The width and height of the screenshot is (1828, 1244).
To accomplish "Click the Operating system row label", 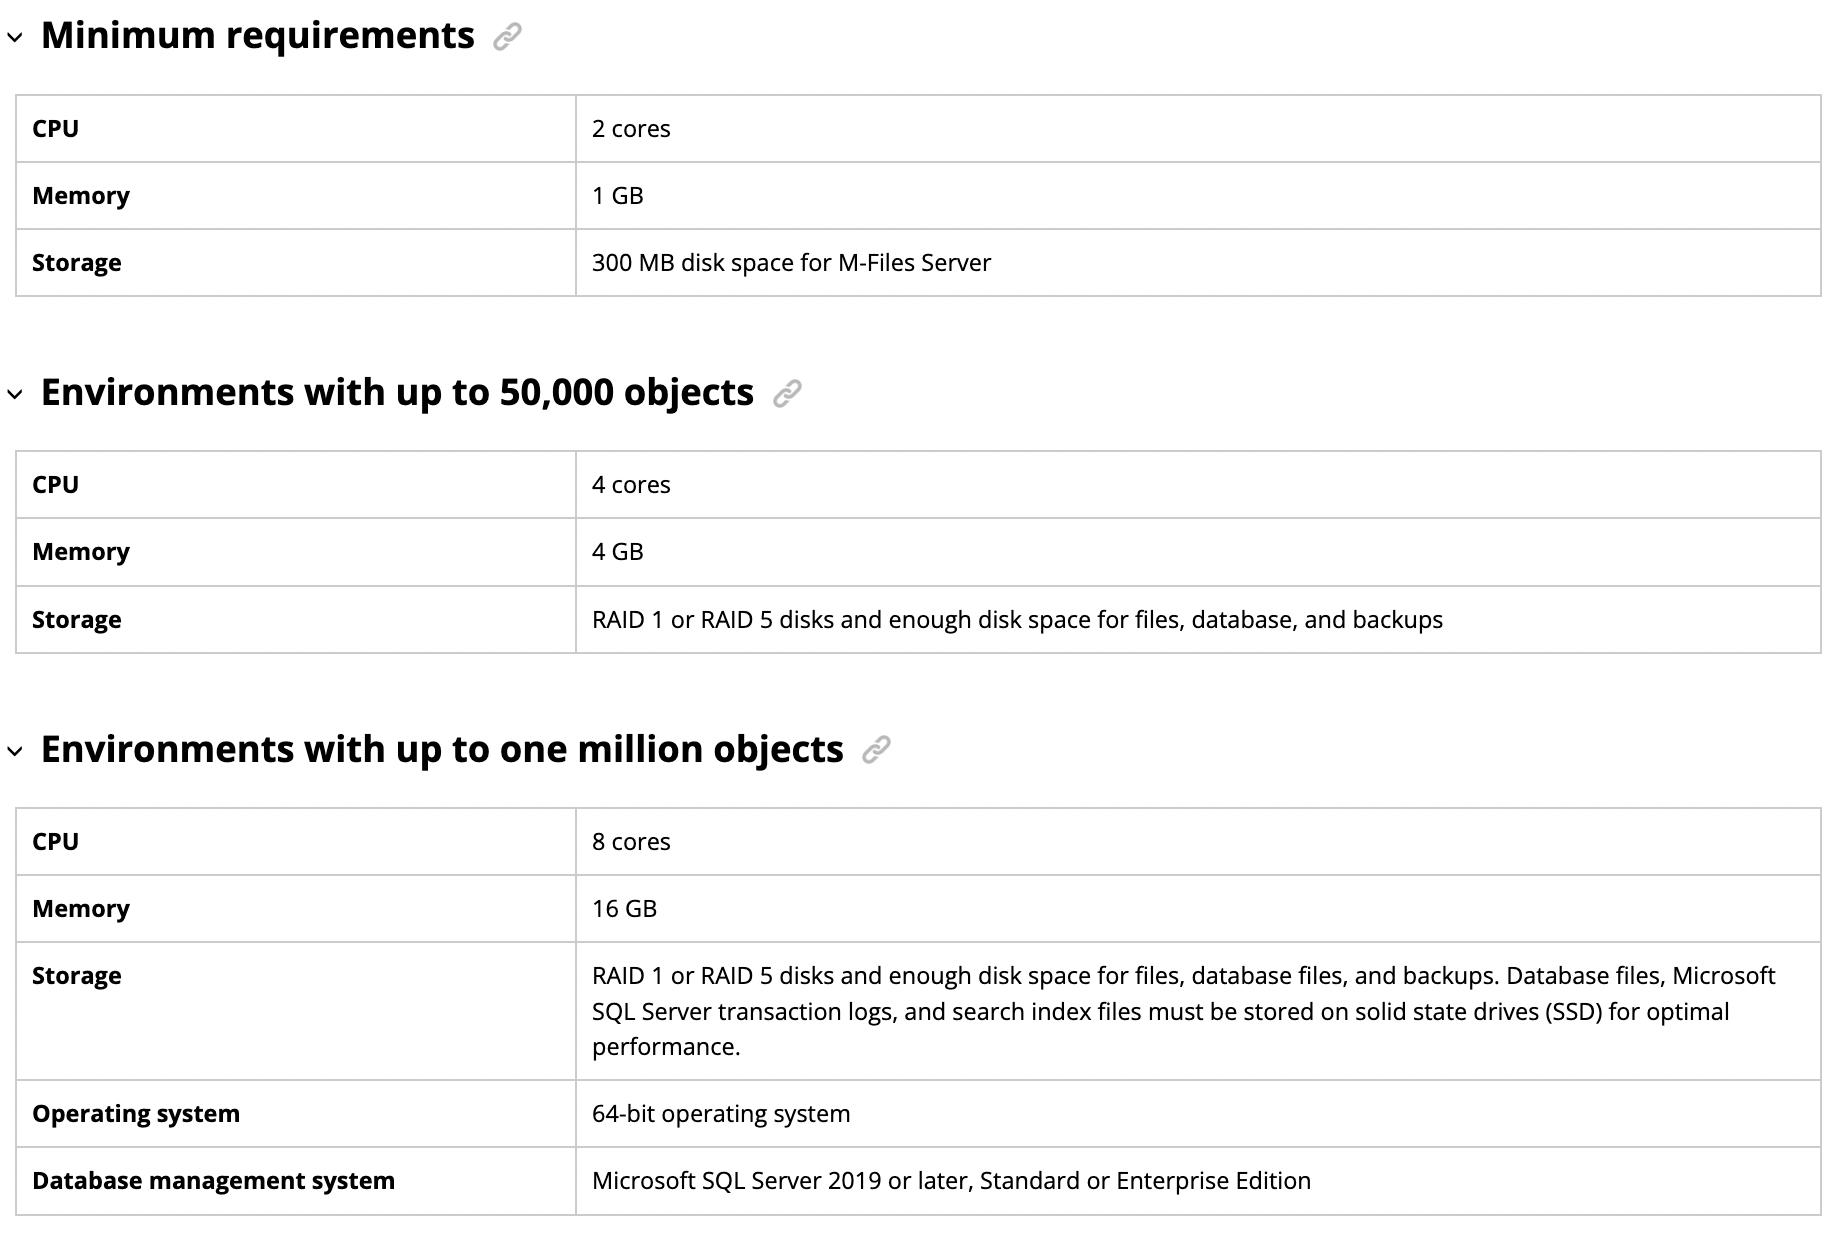I will point(136,1114).
